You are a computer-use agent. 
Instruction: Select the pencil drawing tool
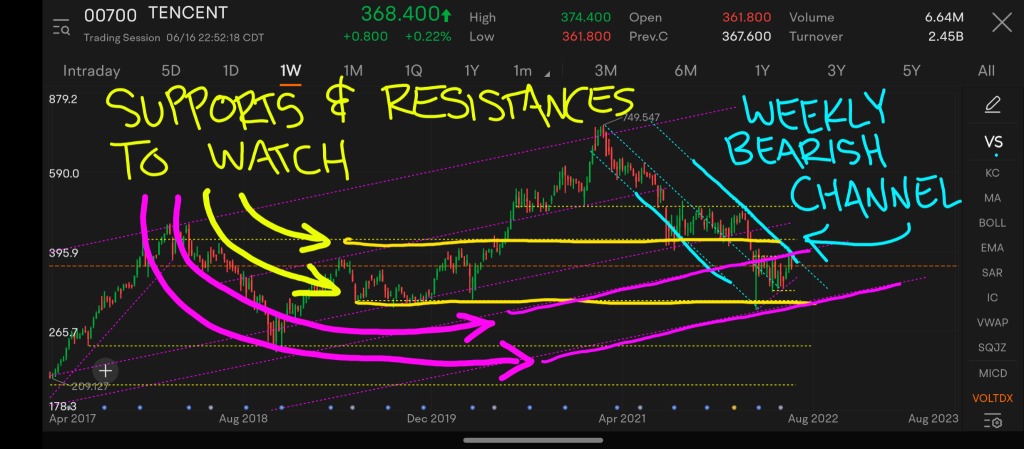point(993,104)
